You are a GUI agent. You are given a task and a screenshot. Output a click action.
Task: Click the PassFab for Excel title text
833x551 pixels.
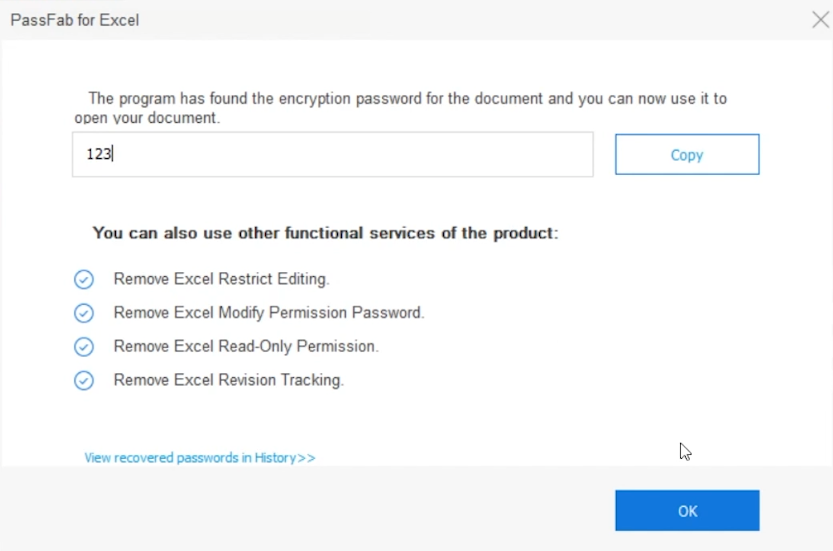(x=75, y=20)
